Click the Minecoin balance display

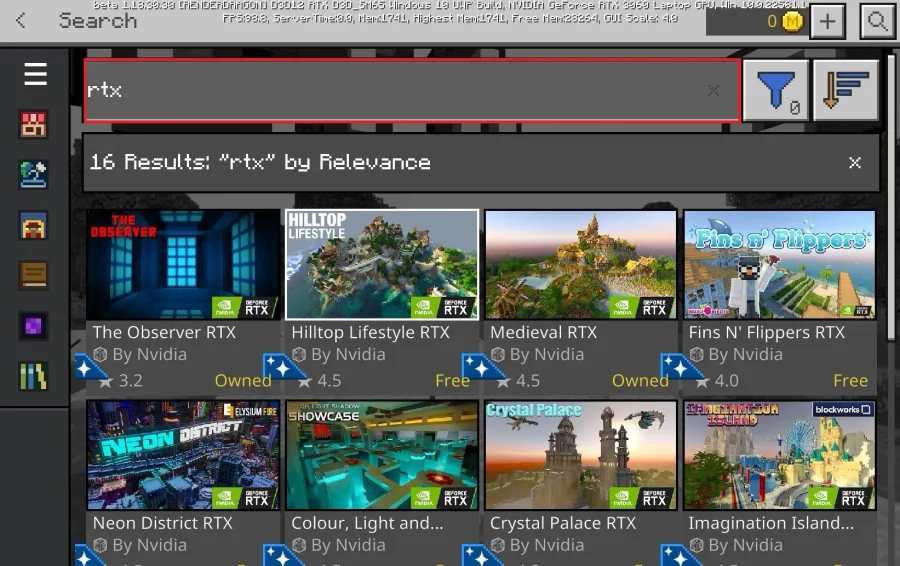pos(757,22)
